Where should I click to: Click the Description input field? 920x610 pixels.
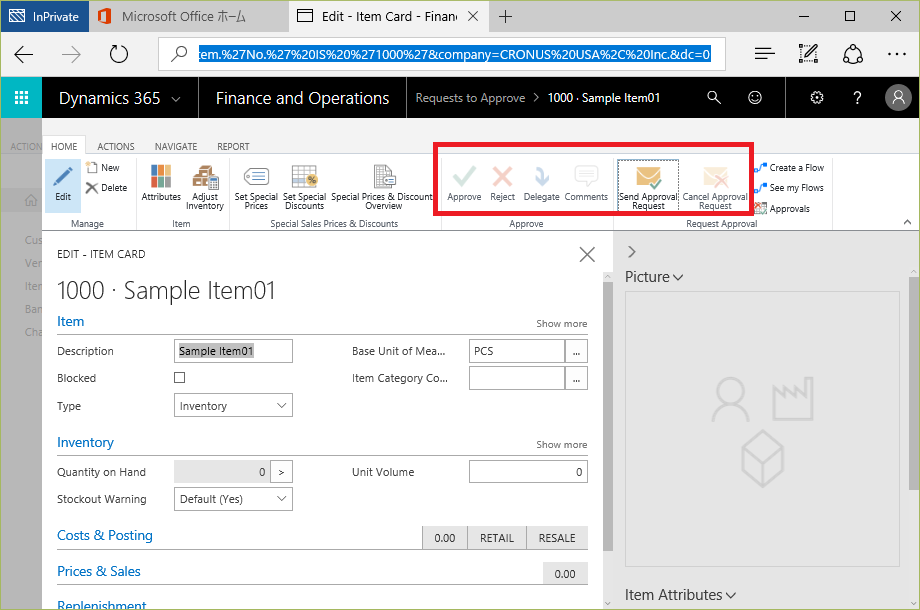(x=233, y=351)
